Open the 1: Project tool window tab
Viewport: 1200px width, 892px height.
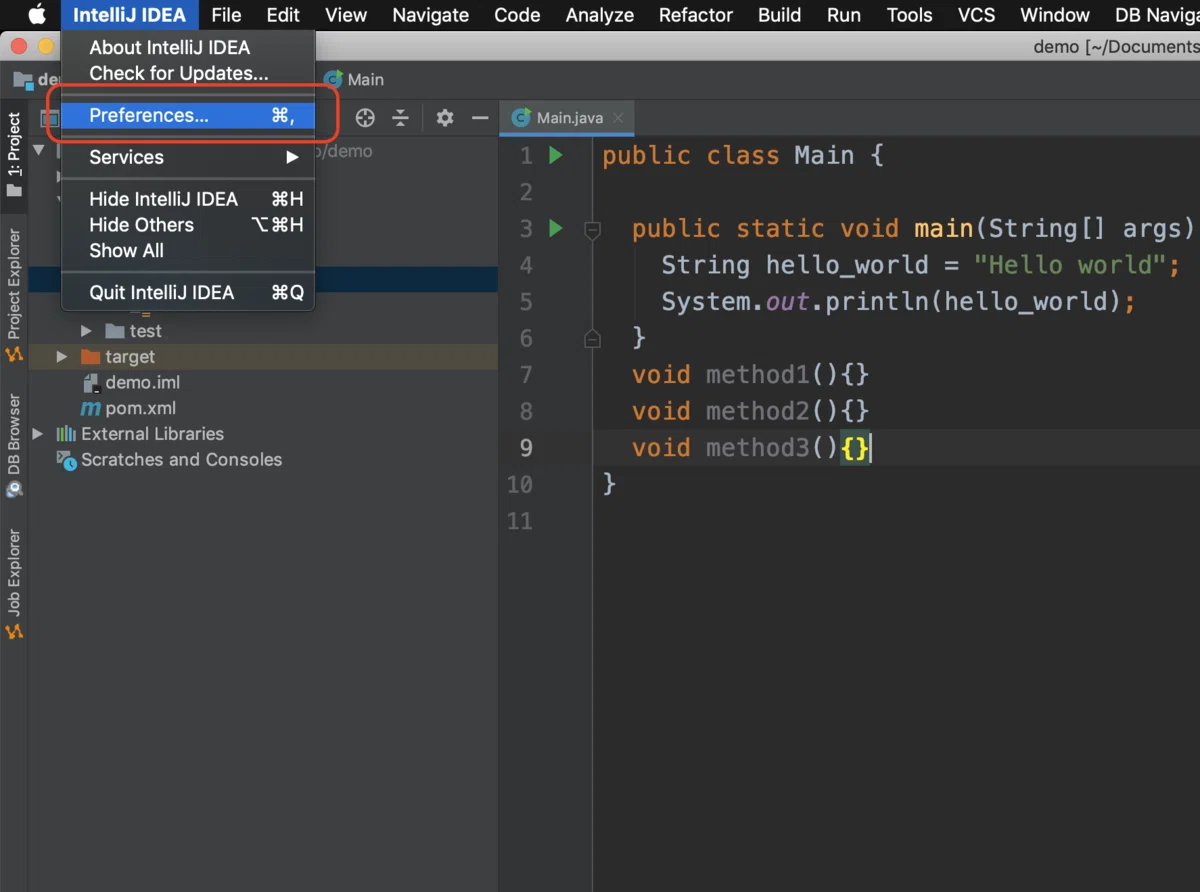click(14, 154)
